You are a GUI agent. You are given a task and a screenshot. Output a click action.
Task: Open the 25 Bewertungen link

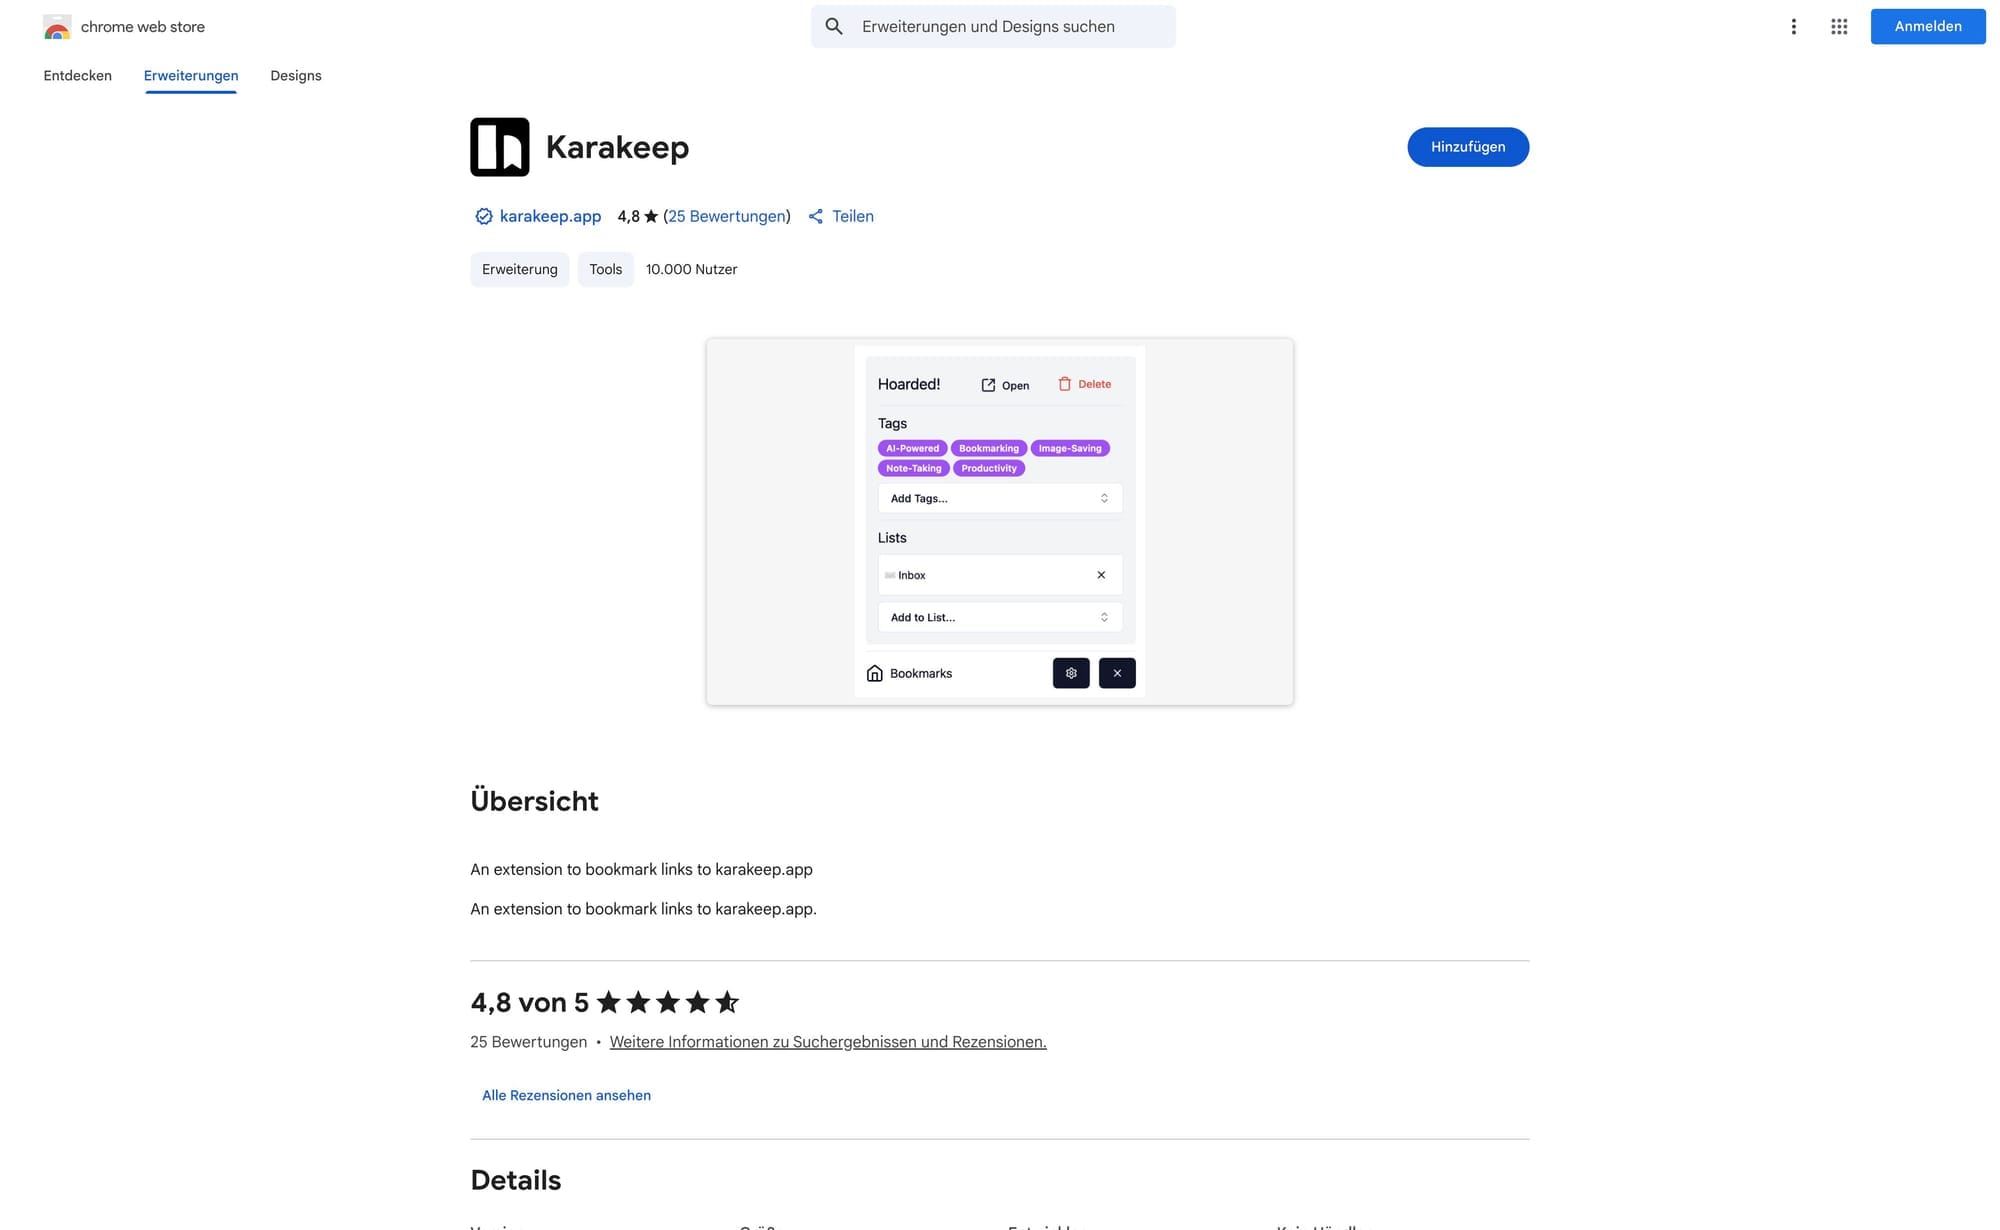727,216
